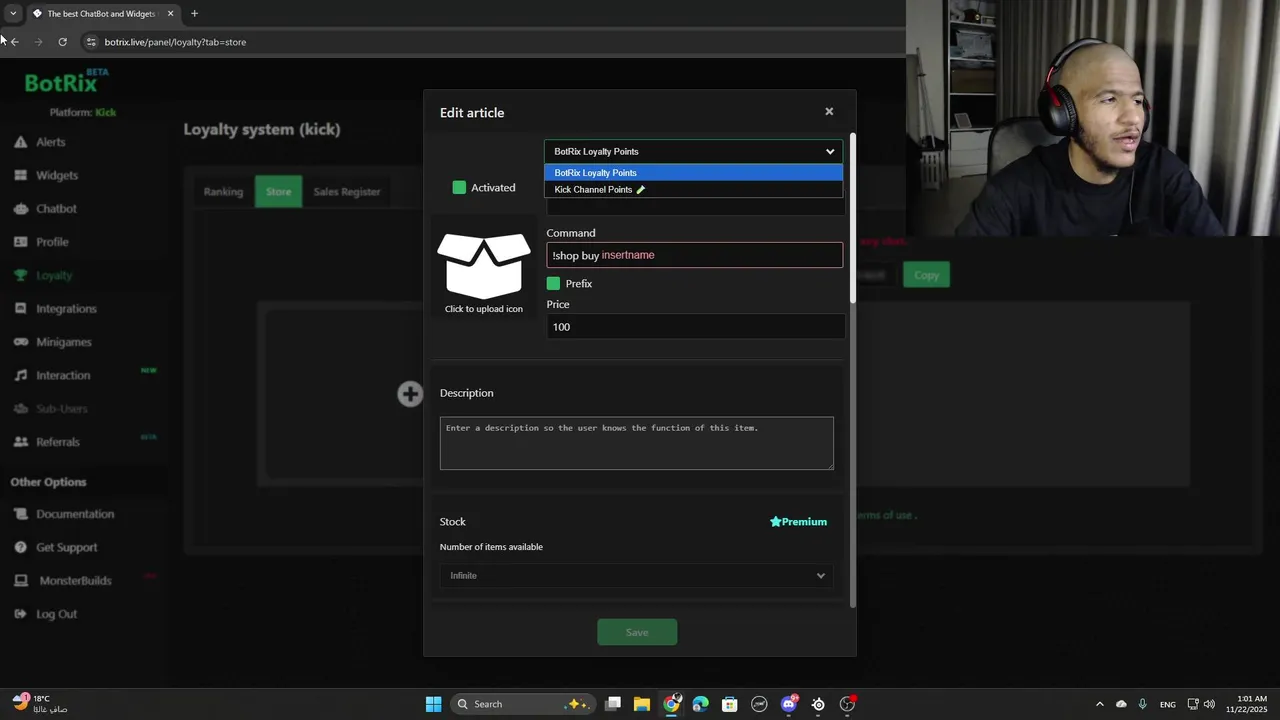Image resolution: width=1280 pixels, height=720 pixels.
Task: Open Sub-Users in the sidebar
Action: click(x=61, y=408)
